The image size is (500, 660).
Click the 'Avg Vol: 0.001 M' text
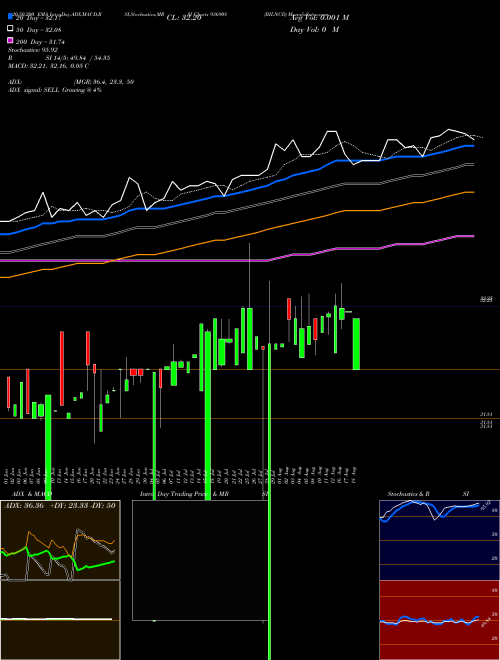coord(319,18)
